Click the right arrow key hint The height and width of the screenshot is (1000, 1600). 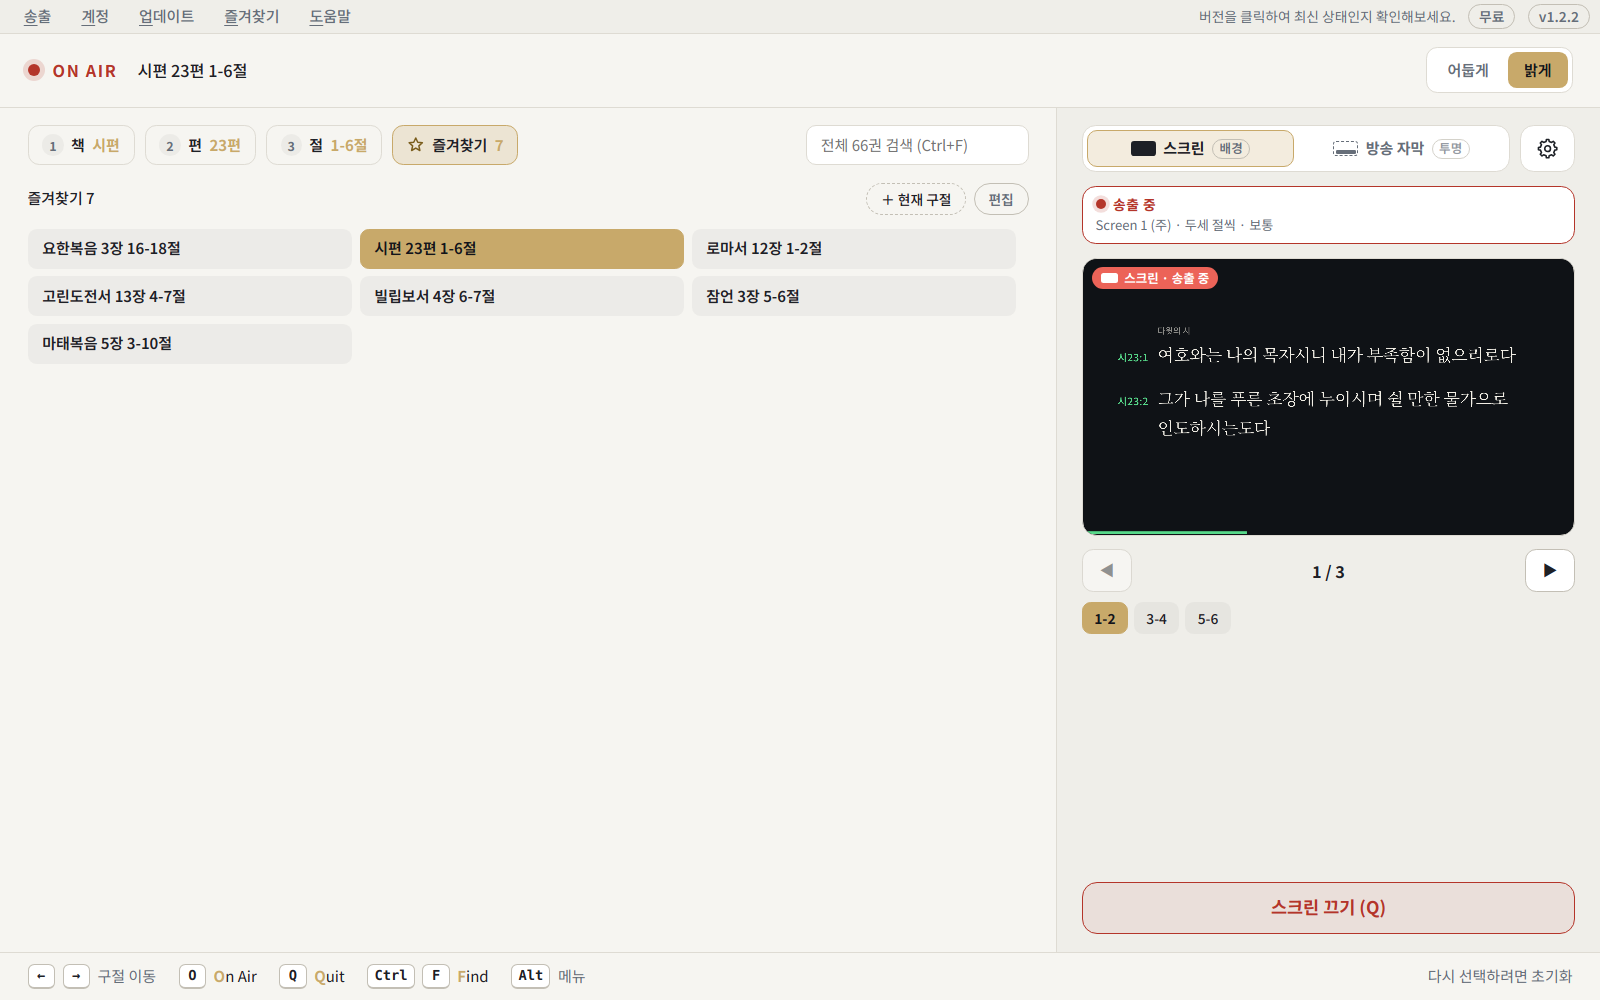click(x=76, y=976)
